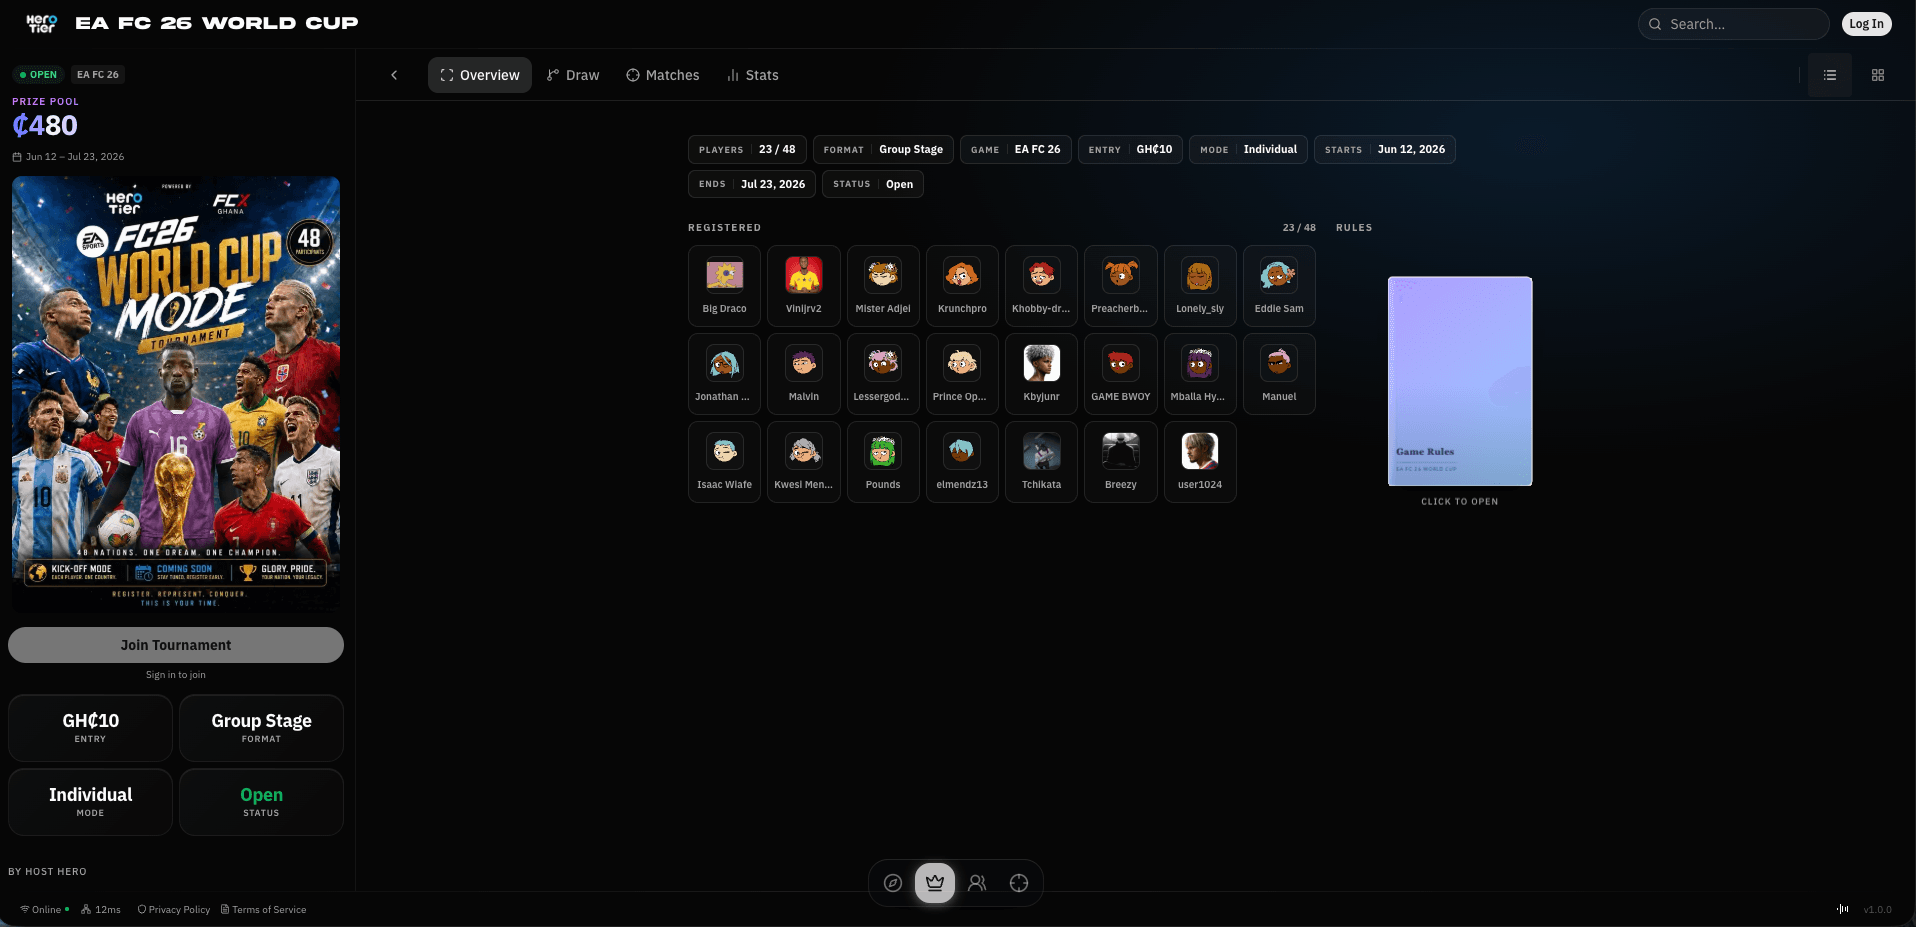View Tchikata's profile avatar

click(x=1041, y=451)
